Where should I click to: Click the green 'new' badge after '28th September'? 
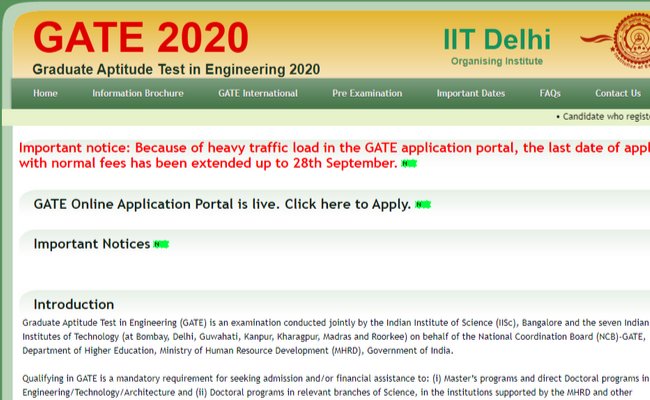409,163
